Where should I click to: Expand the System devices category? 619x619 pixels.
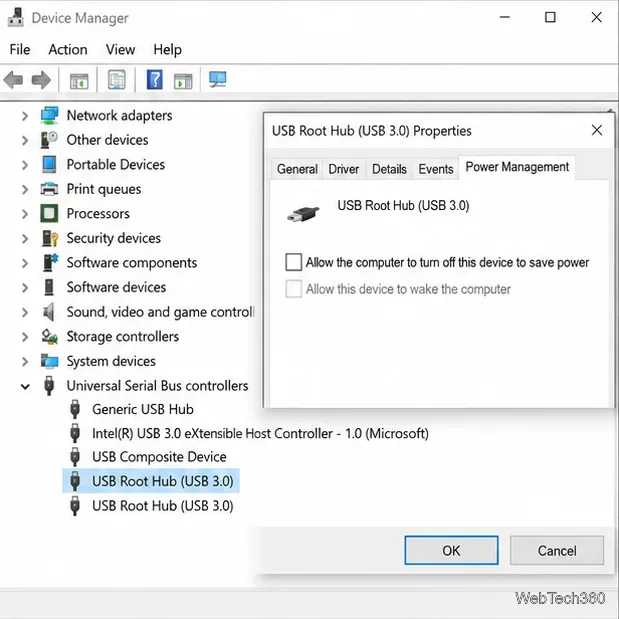pos(24,361)
